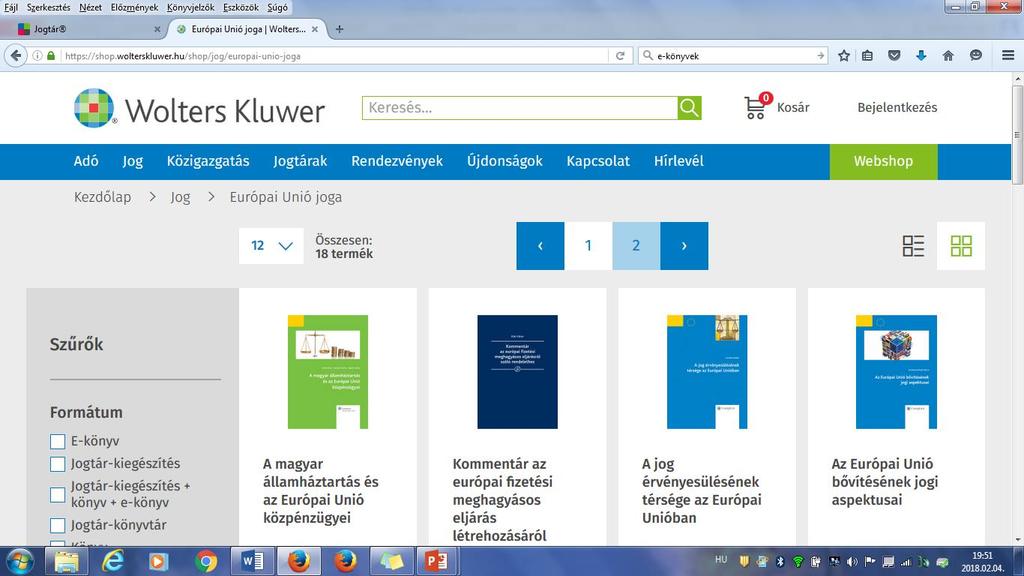The width and height of the screenshot is (1024, 576).
Task: Click the site info icon in address bar
Action: click(x=37, y=56)
